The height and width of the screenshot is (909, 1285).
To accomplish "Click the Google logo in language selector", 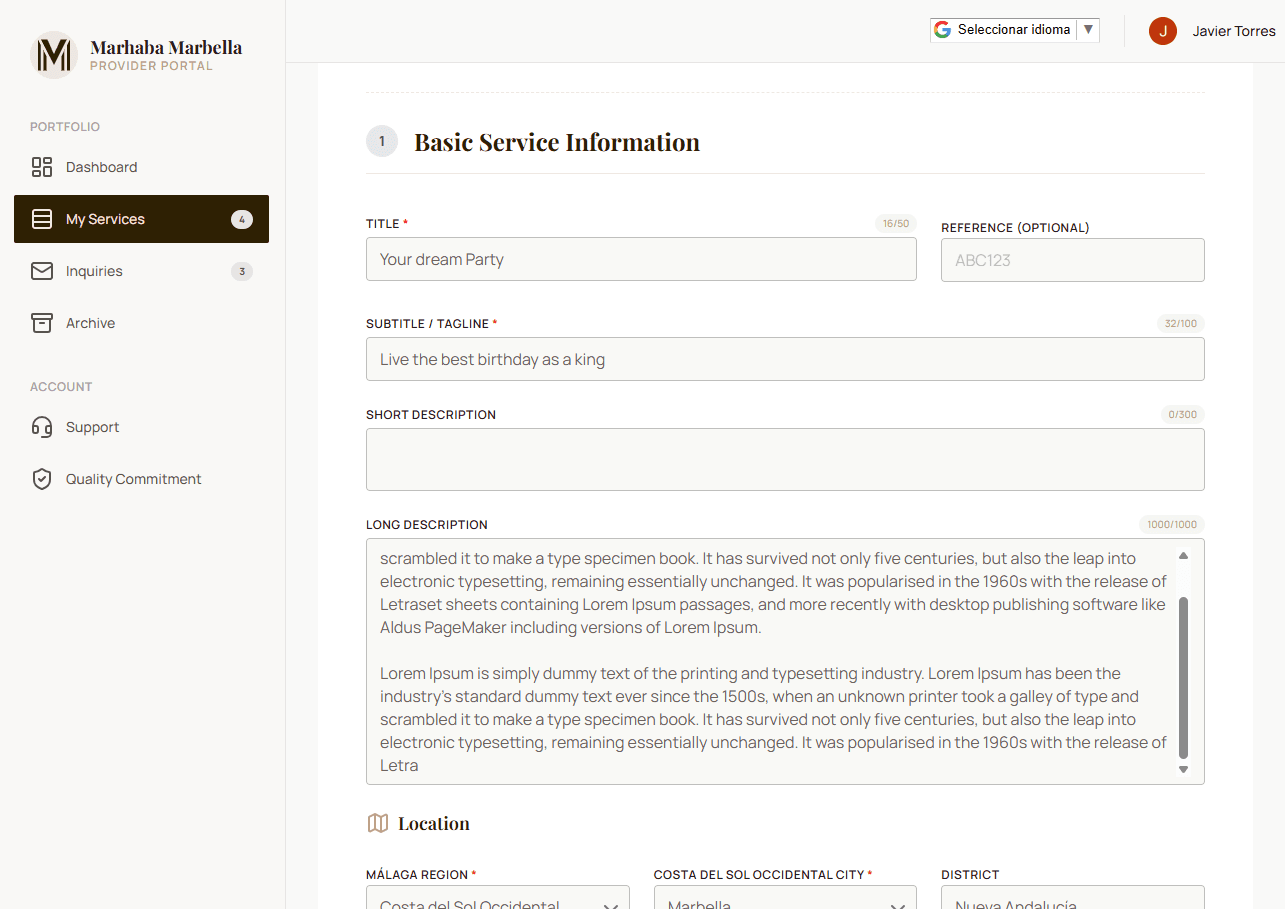I will 942,30.
